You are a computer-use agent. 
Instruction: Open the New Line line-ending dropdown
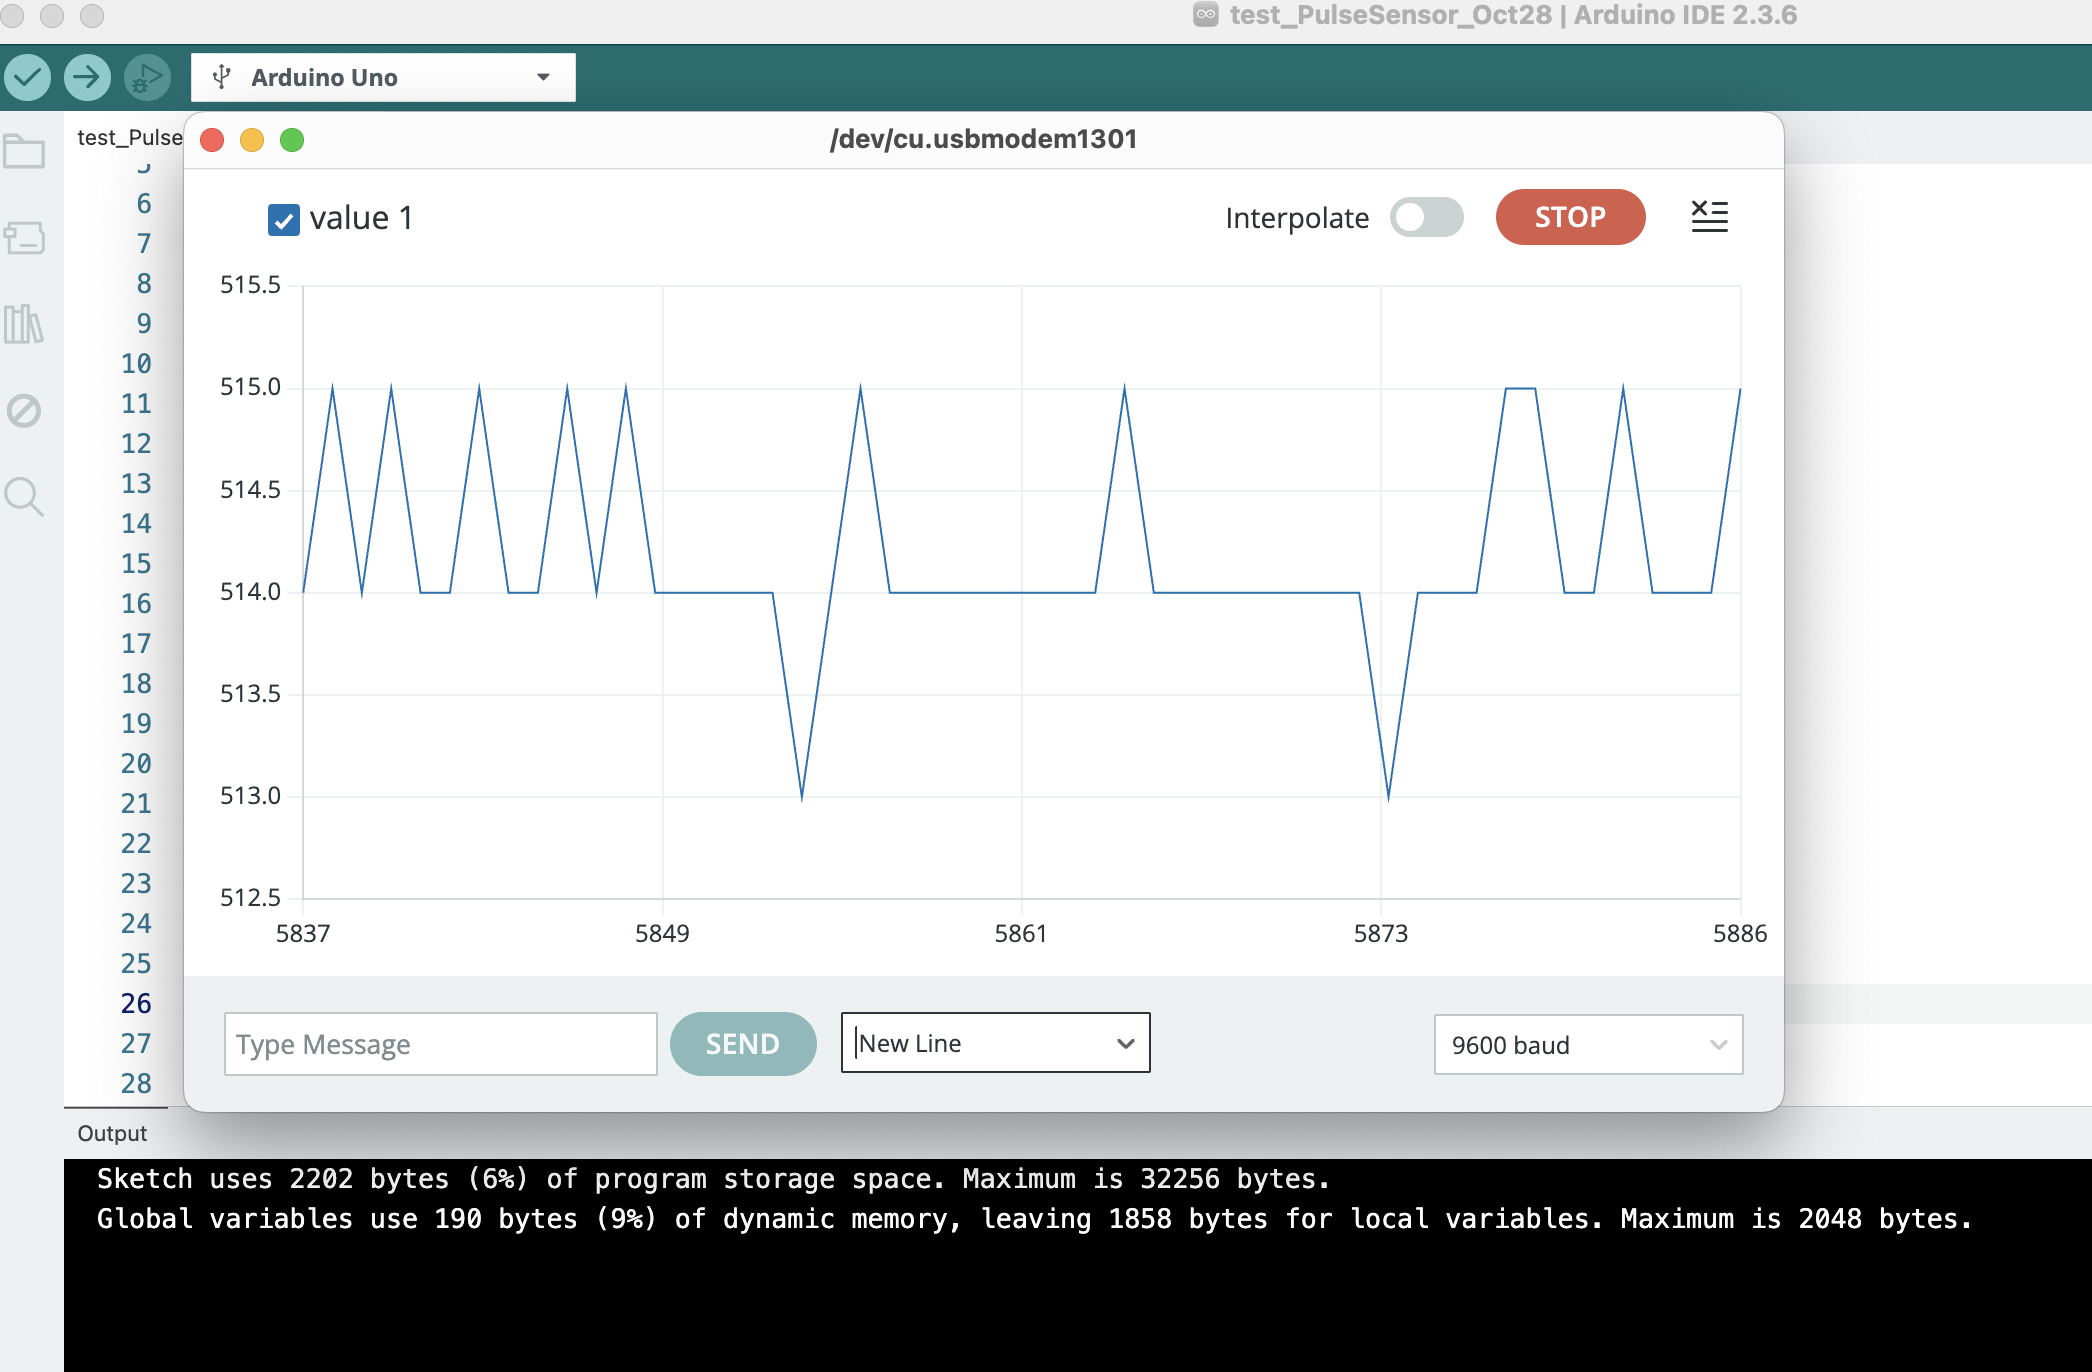995,1043
